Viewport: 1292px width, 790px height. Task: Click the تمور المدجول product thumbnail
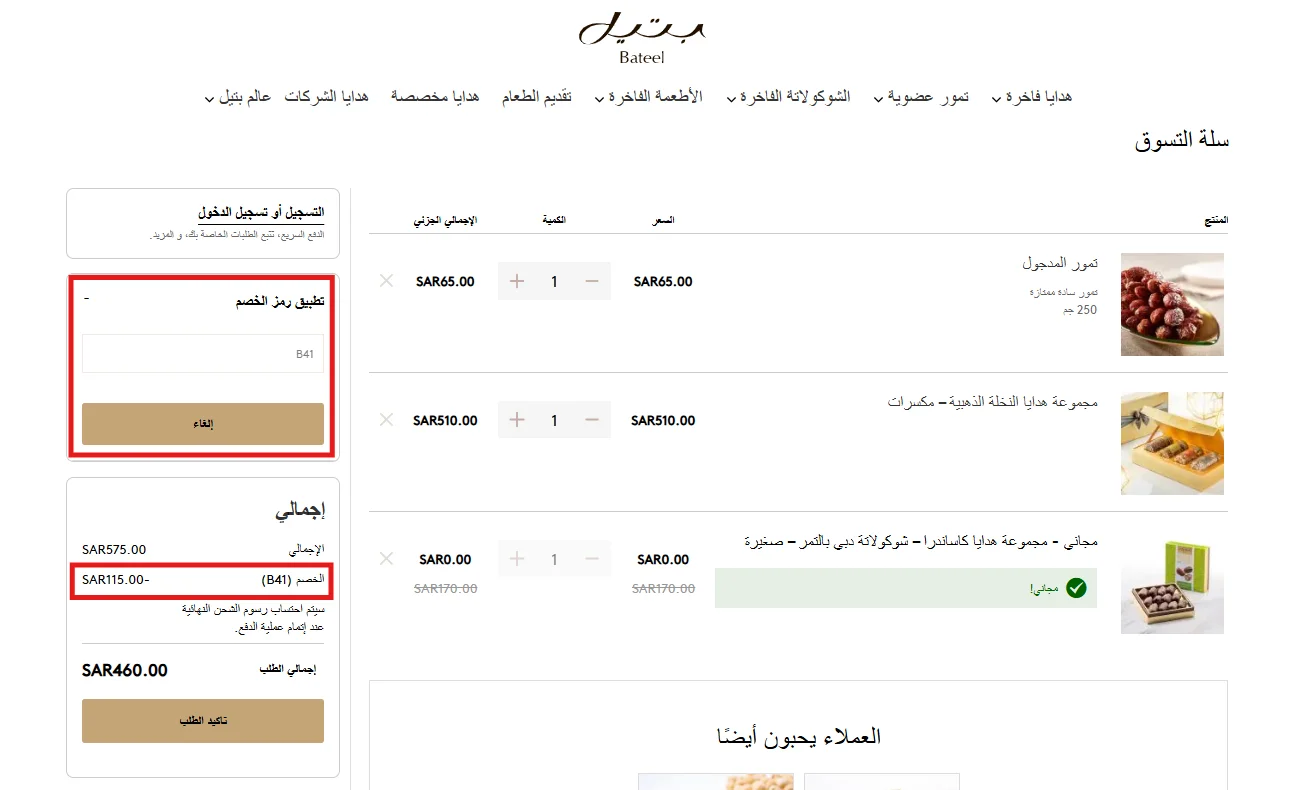pos(1172,304)
